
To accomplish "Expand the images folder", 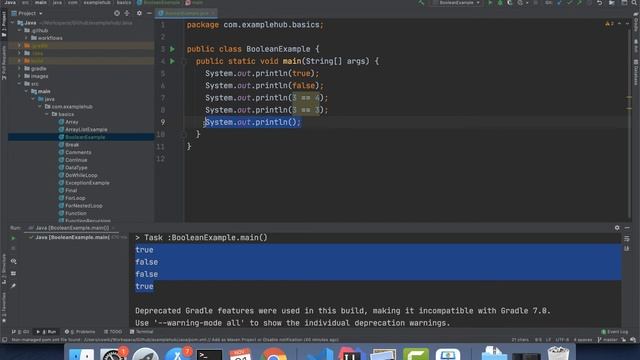I will (x=19, y=76).
